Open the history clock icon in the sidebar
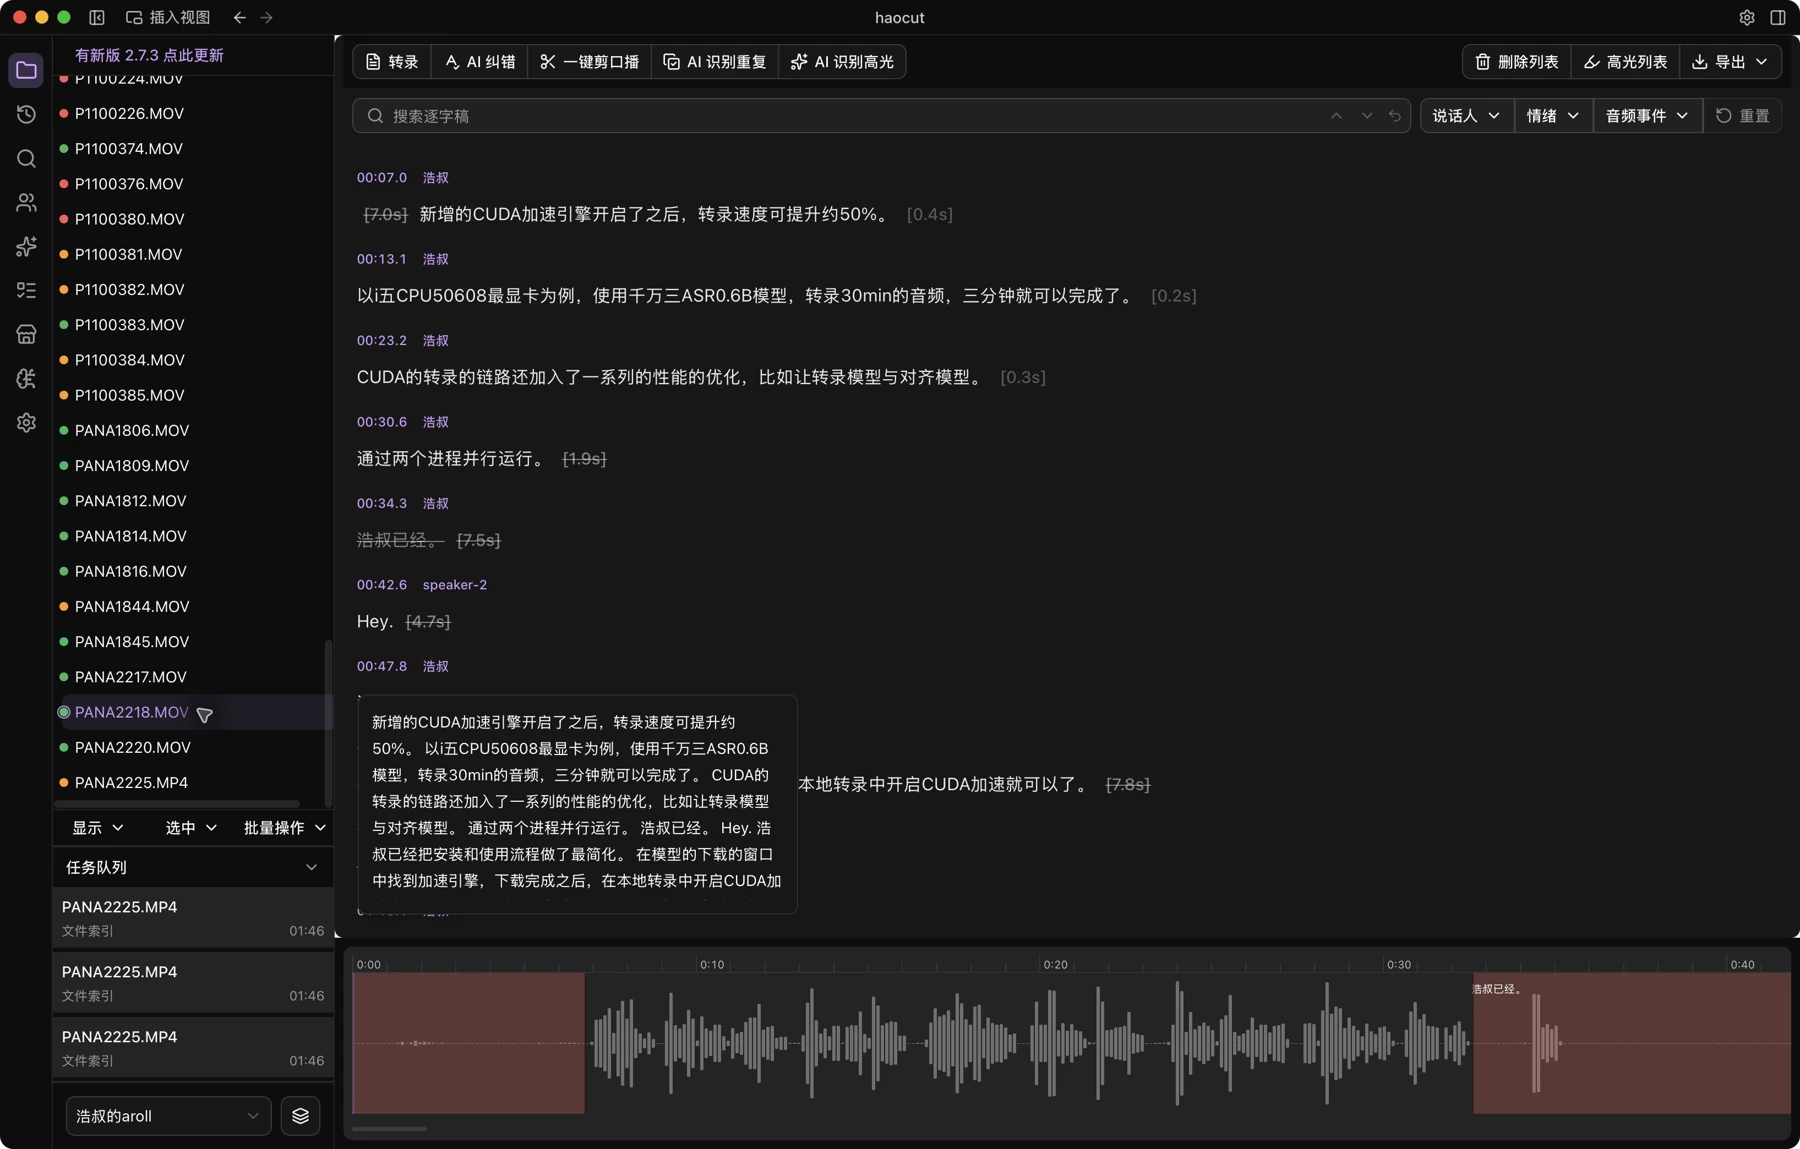The image size is (1800, 1149). click(x=26, y=115)
